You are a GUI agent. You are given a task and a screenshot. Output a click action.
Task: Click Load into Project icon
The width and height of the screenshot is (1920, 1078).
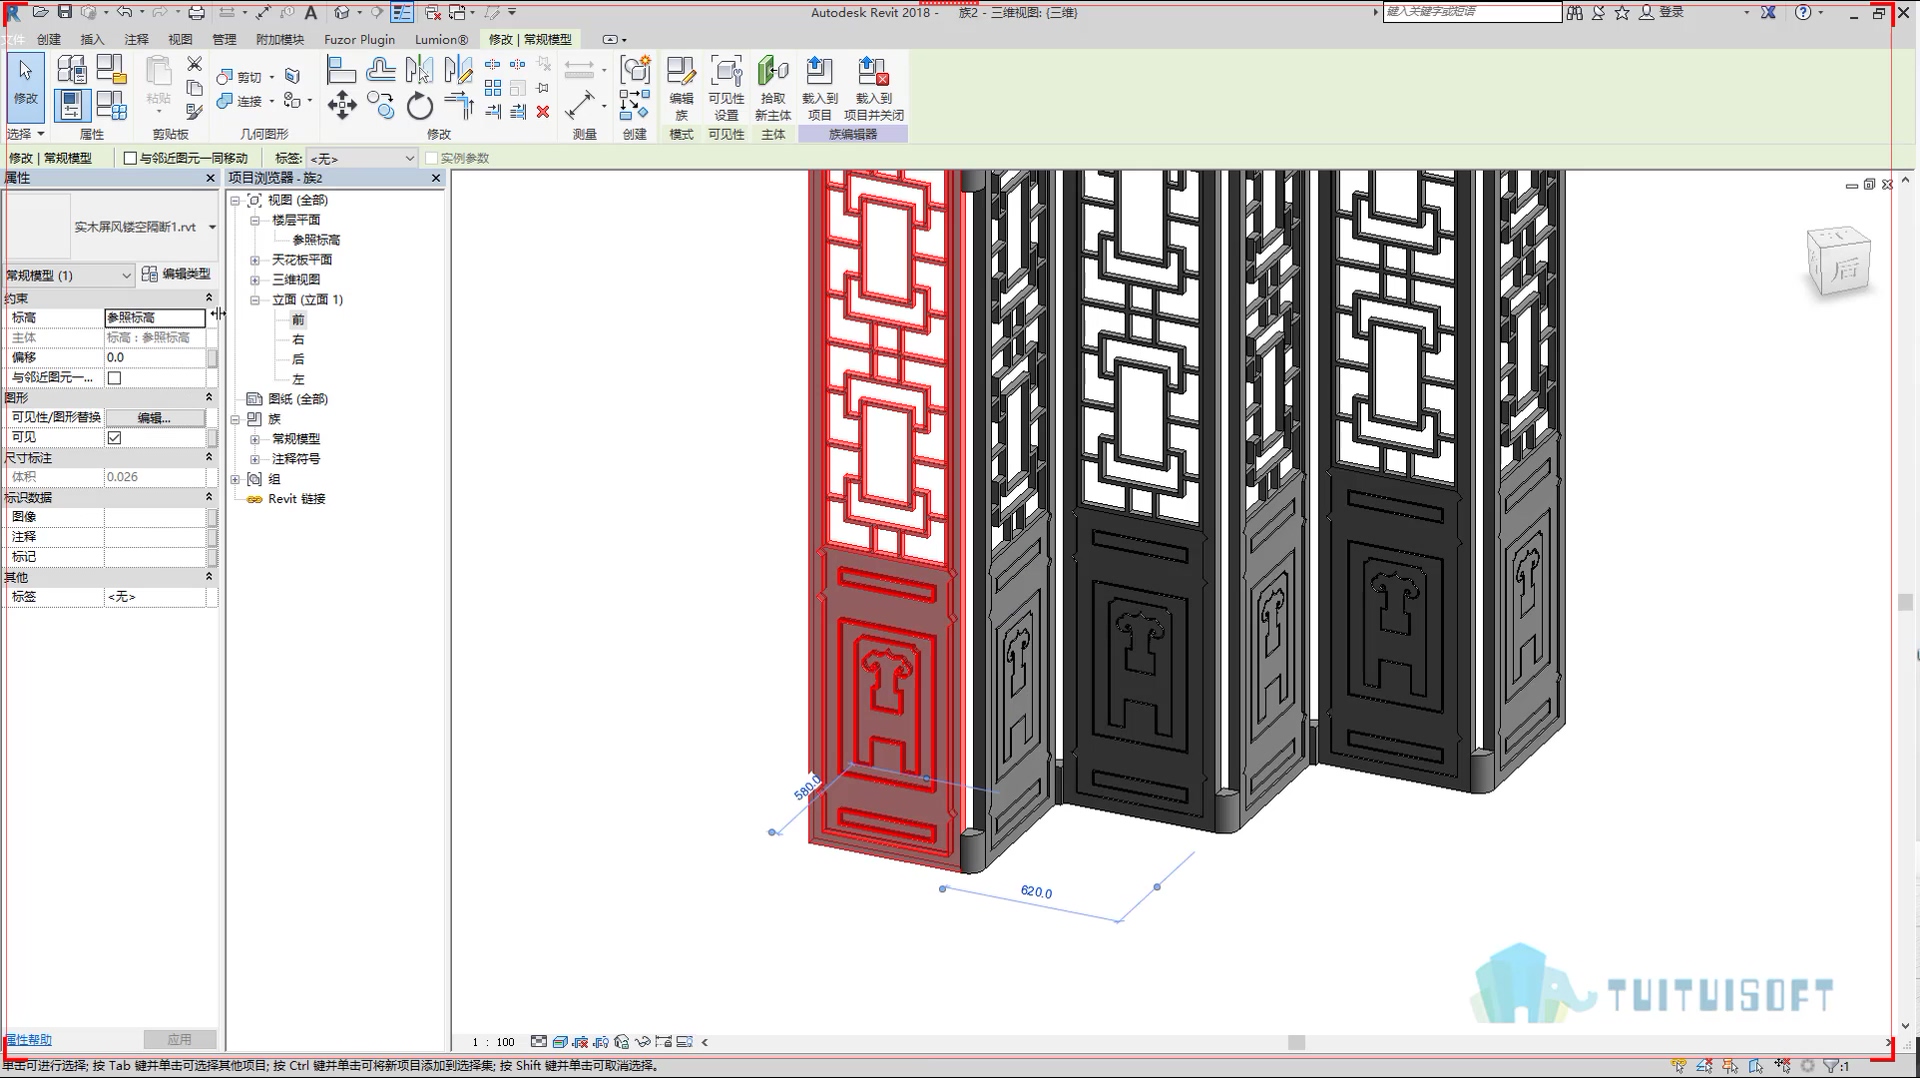[819, 88]
